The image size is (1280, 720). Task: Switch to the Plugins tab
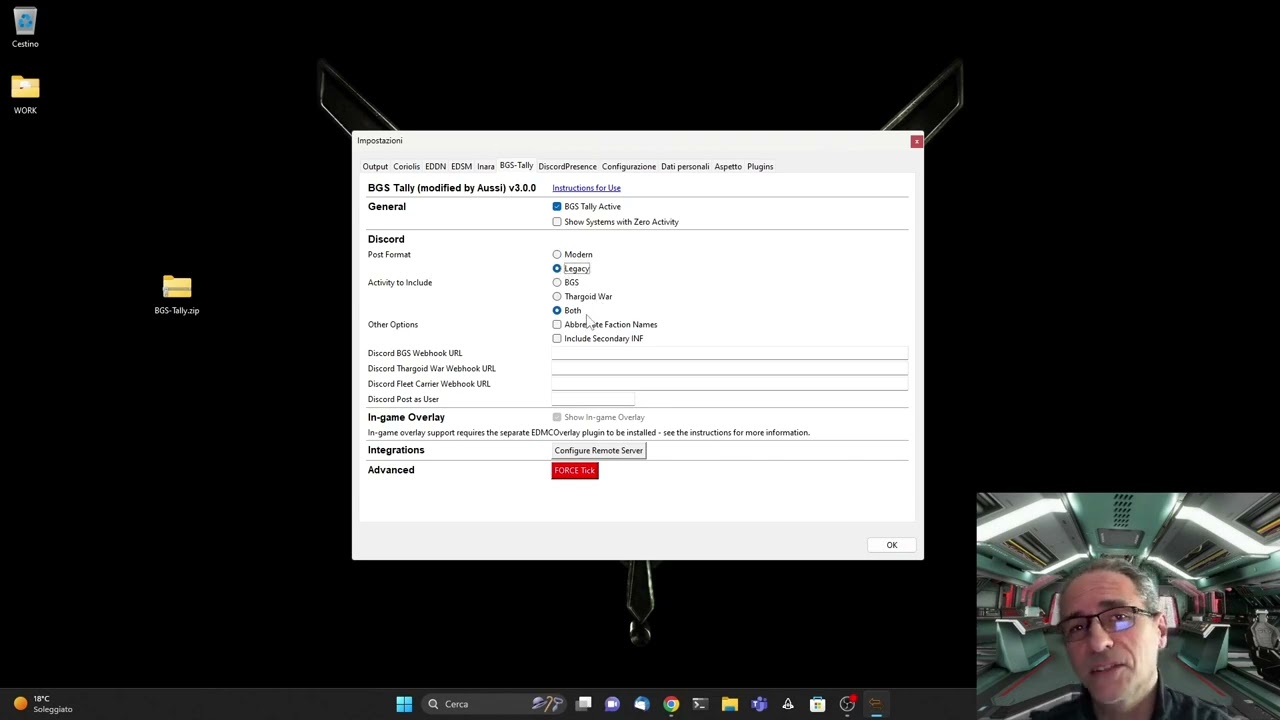pyautogui.click(x=760, y=167)
